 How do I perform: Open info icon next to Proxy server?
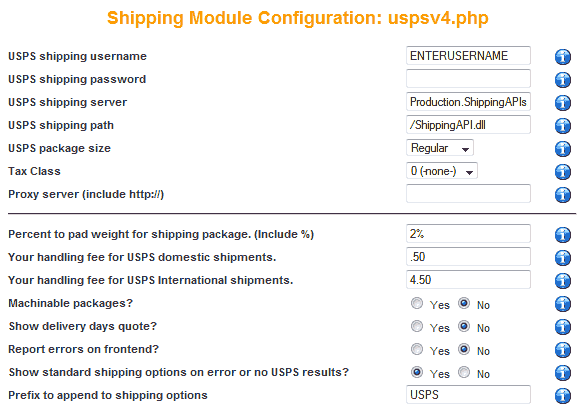tap(562, 195)
